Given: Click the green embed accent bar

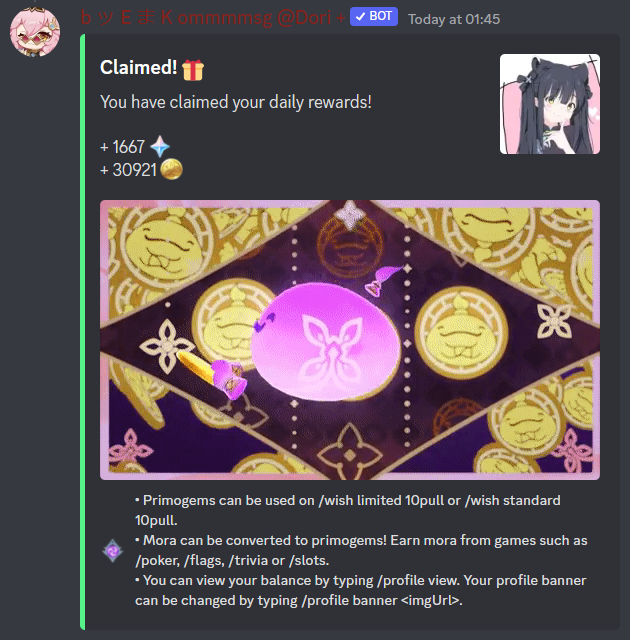Looking at the screenshot, I should click(x=83, y=332).
